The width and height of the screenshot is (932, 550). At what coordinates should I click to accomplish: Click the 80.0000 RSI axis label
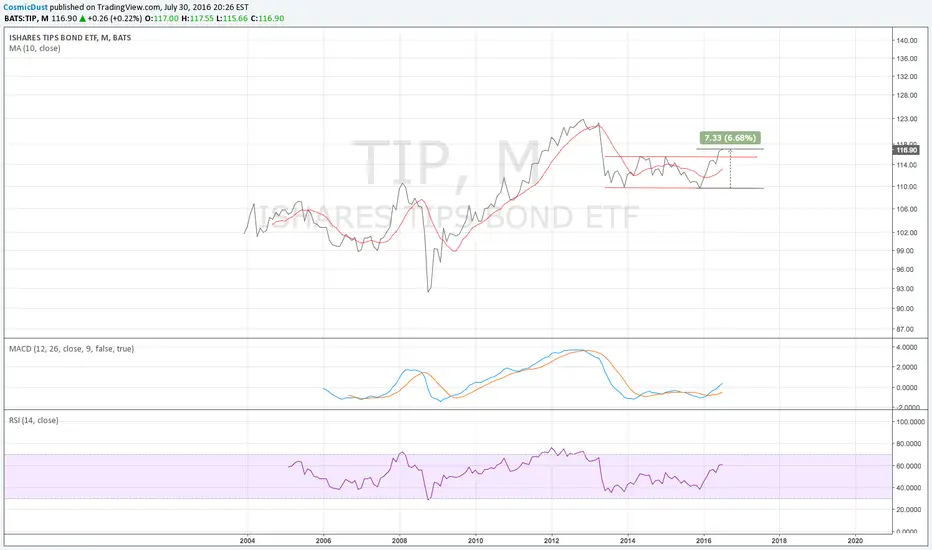[x=908, y=444]
